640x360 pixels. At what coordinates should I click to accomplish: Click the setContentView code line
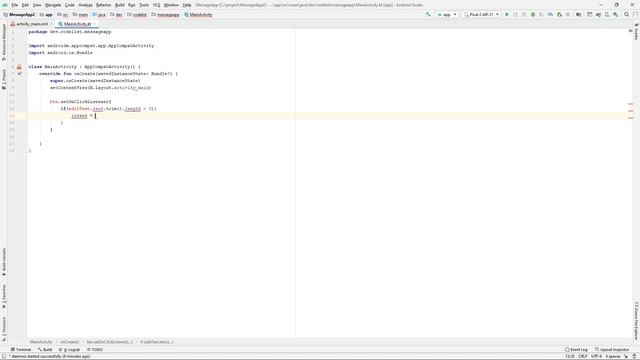(100, 88)
